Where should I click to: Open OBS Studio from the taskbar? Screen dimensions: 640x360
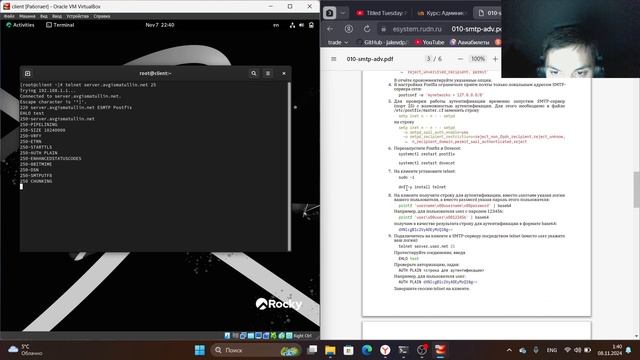point(422,350)
